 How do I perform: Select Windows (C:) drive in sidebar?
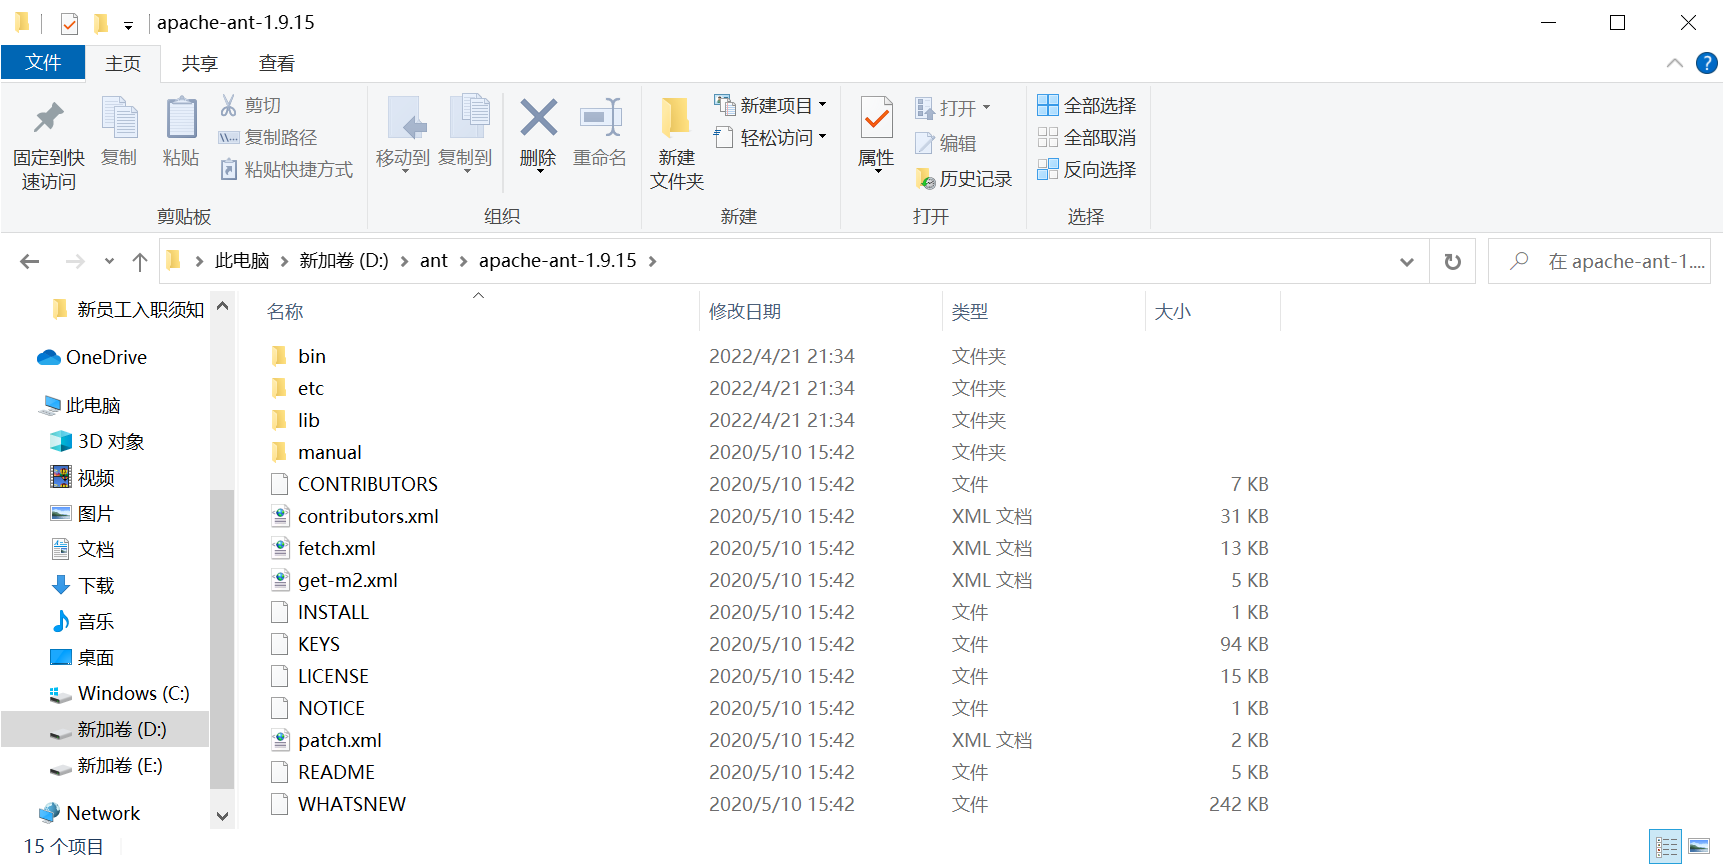[119, 693]
